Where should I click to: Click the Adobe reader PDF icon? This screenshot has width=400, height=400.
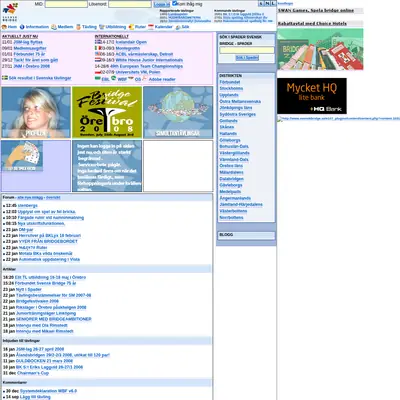click(144, 79)
